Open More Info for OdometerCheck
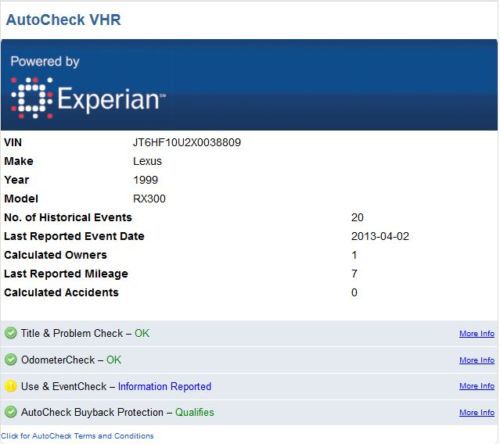The height and width of the screenshot is (444, 500). click(x=477, y=360)
